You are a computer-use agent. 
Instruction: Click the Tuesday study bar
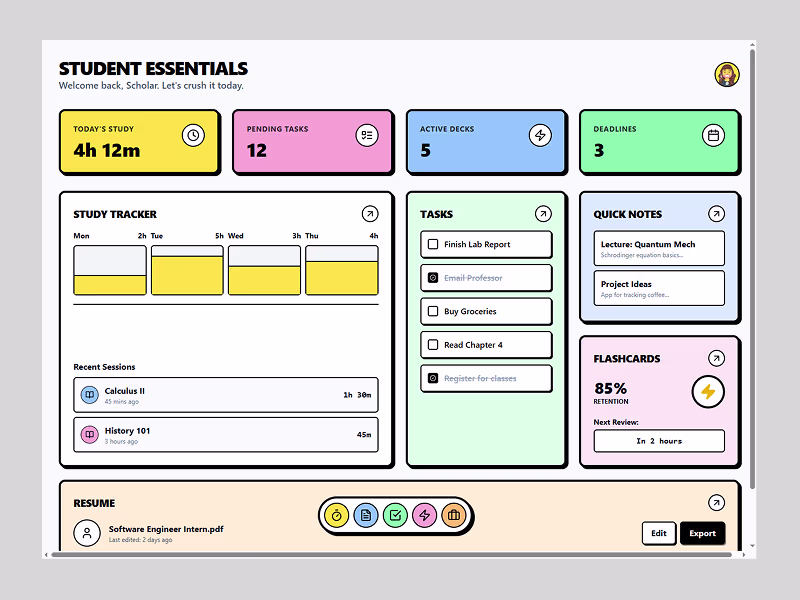pyautogui.click(x=187, y=270)
